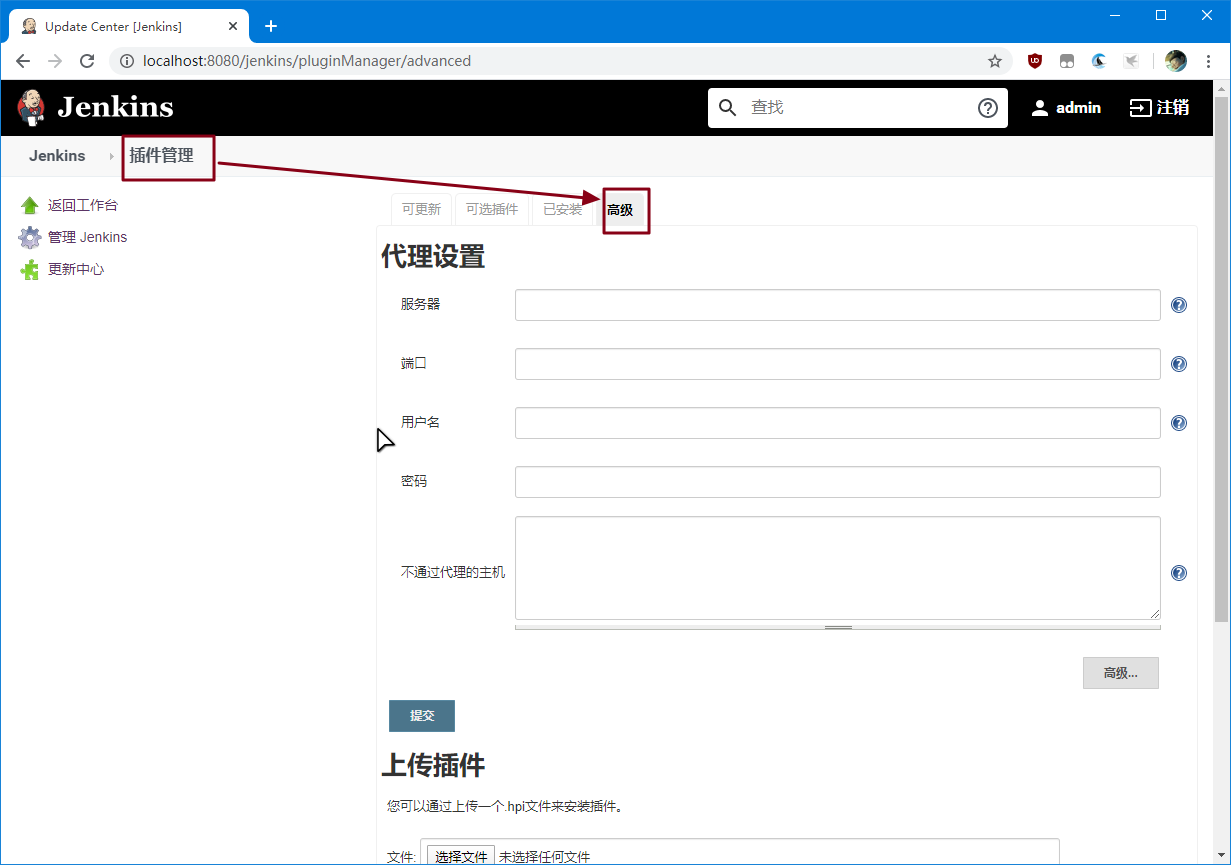Screen dimensions: 1231x865
Task: Click the 注销 logout icon
Action: click(x=1141, y=108)
